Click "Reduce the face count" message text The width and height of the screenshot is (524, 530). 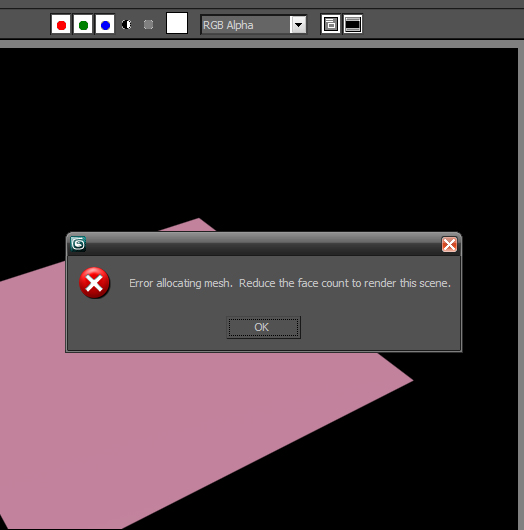(x=294, y=283)
